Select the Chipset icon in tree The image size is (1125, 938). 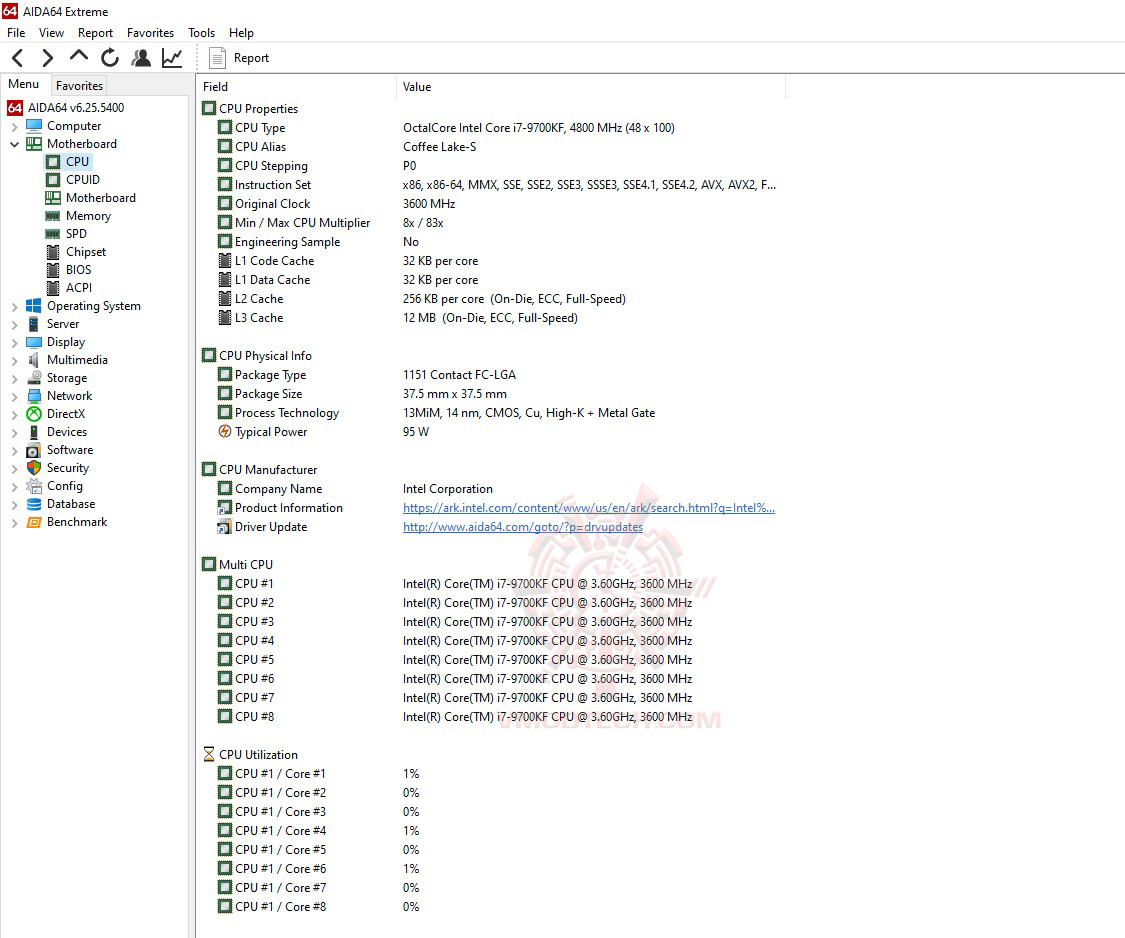(53, 252)
